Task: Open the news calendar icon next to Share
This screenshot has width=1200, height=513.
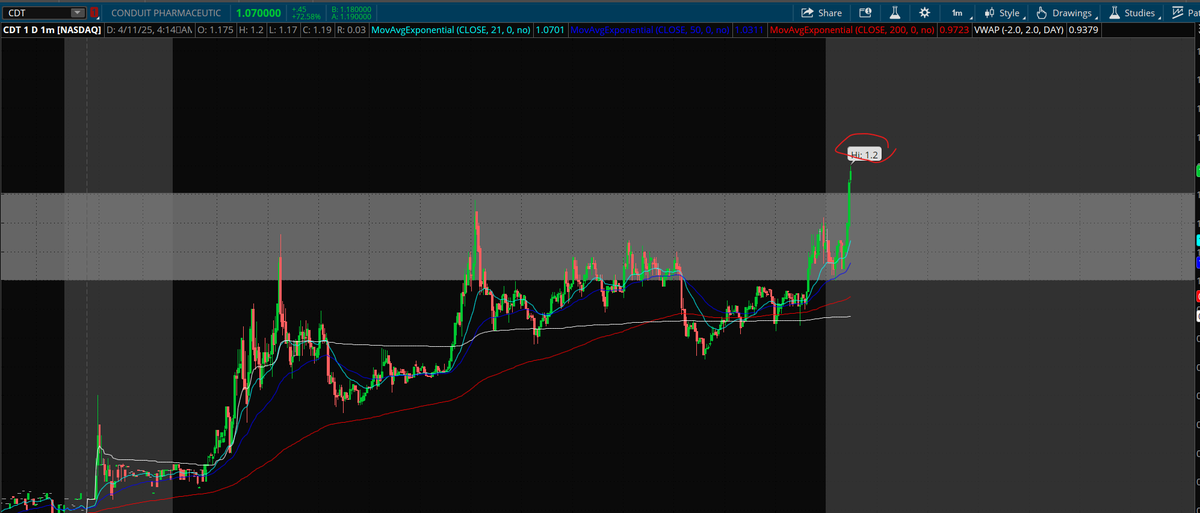Action: coord(866,13)
